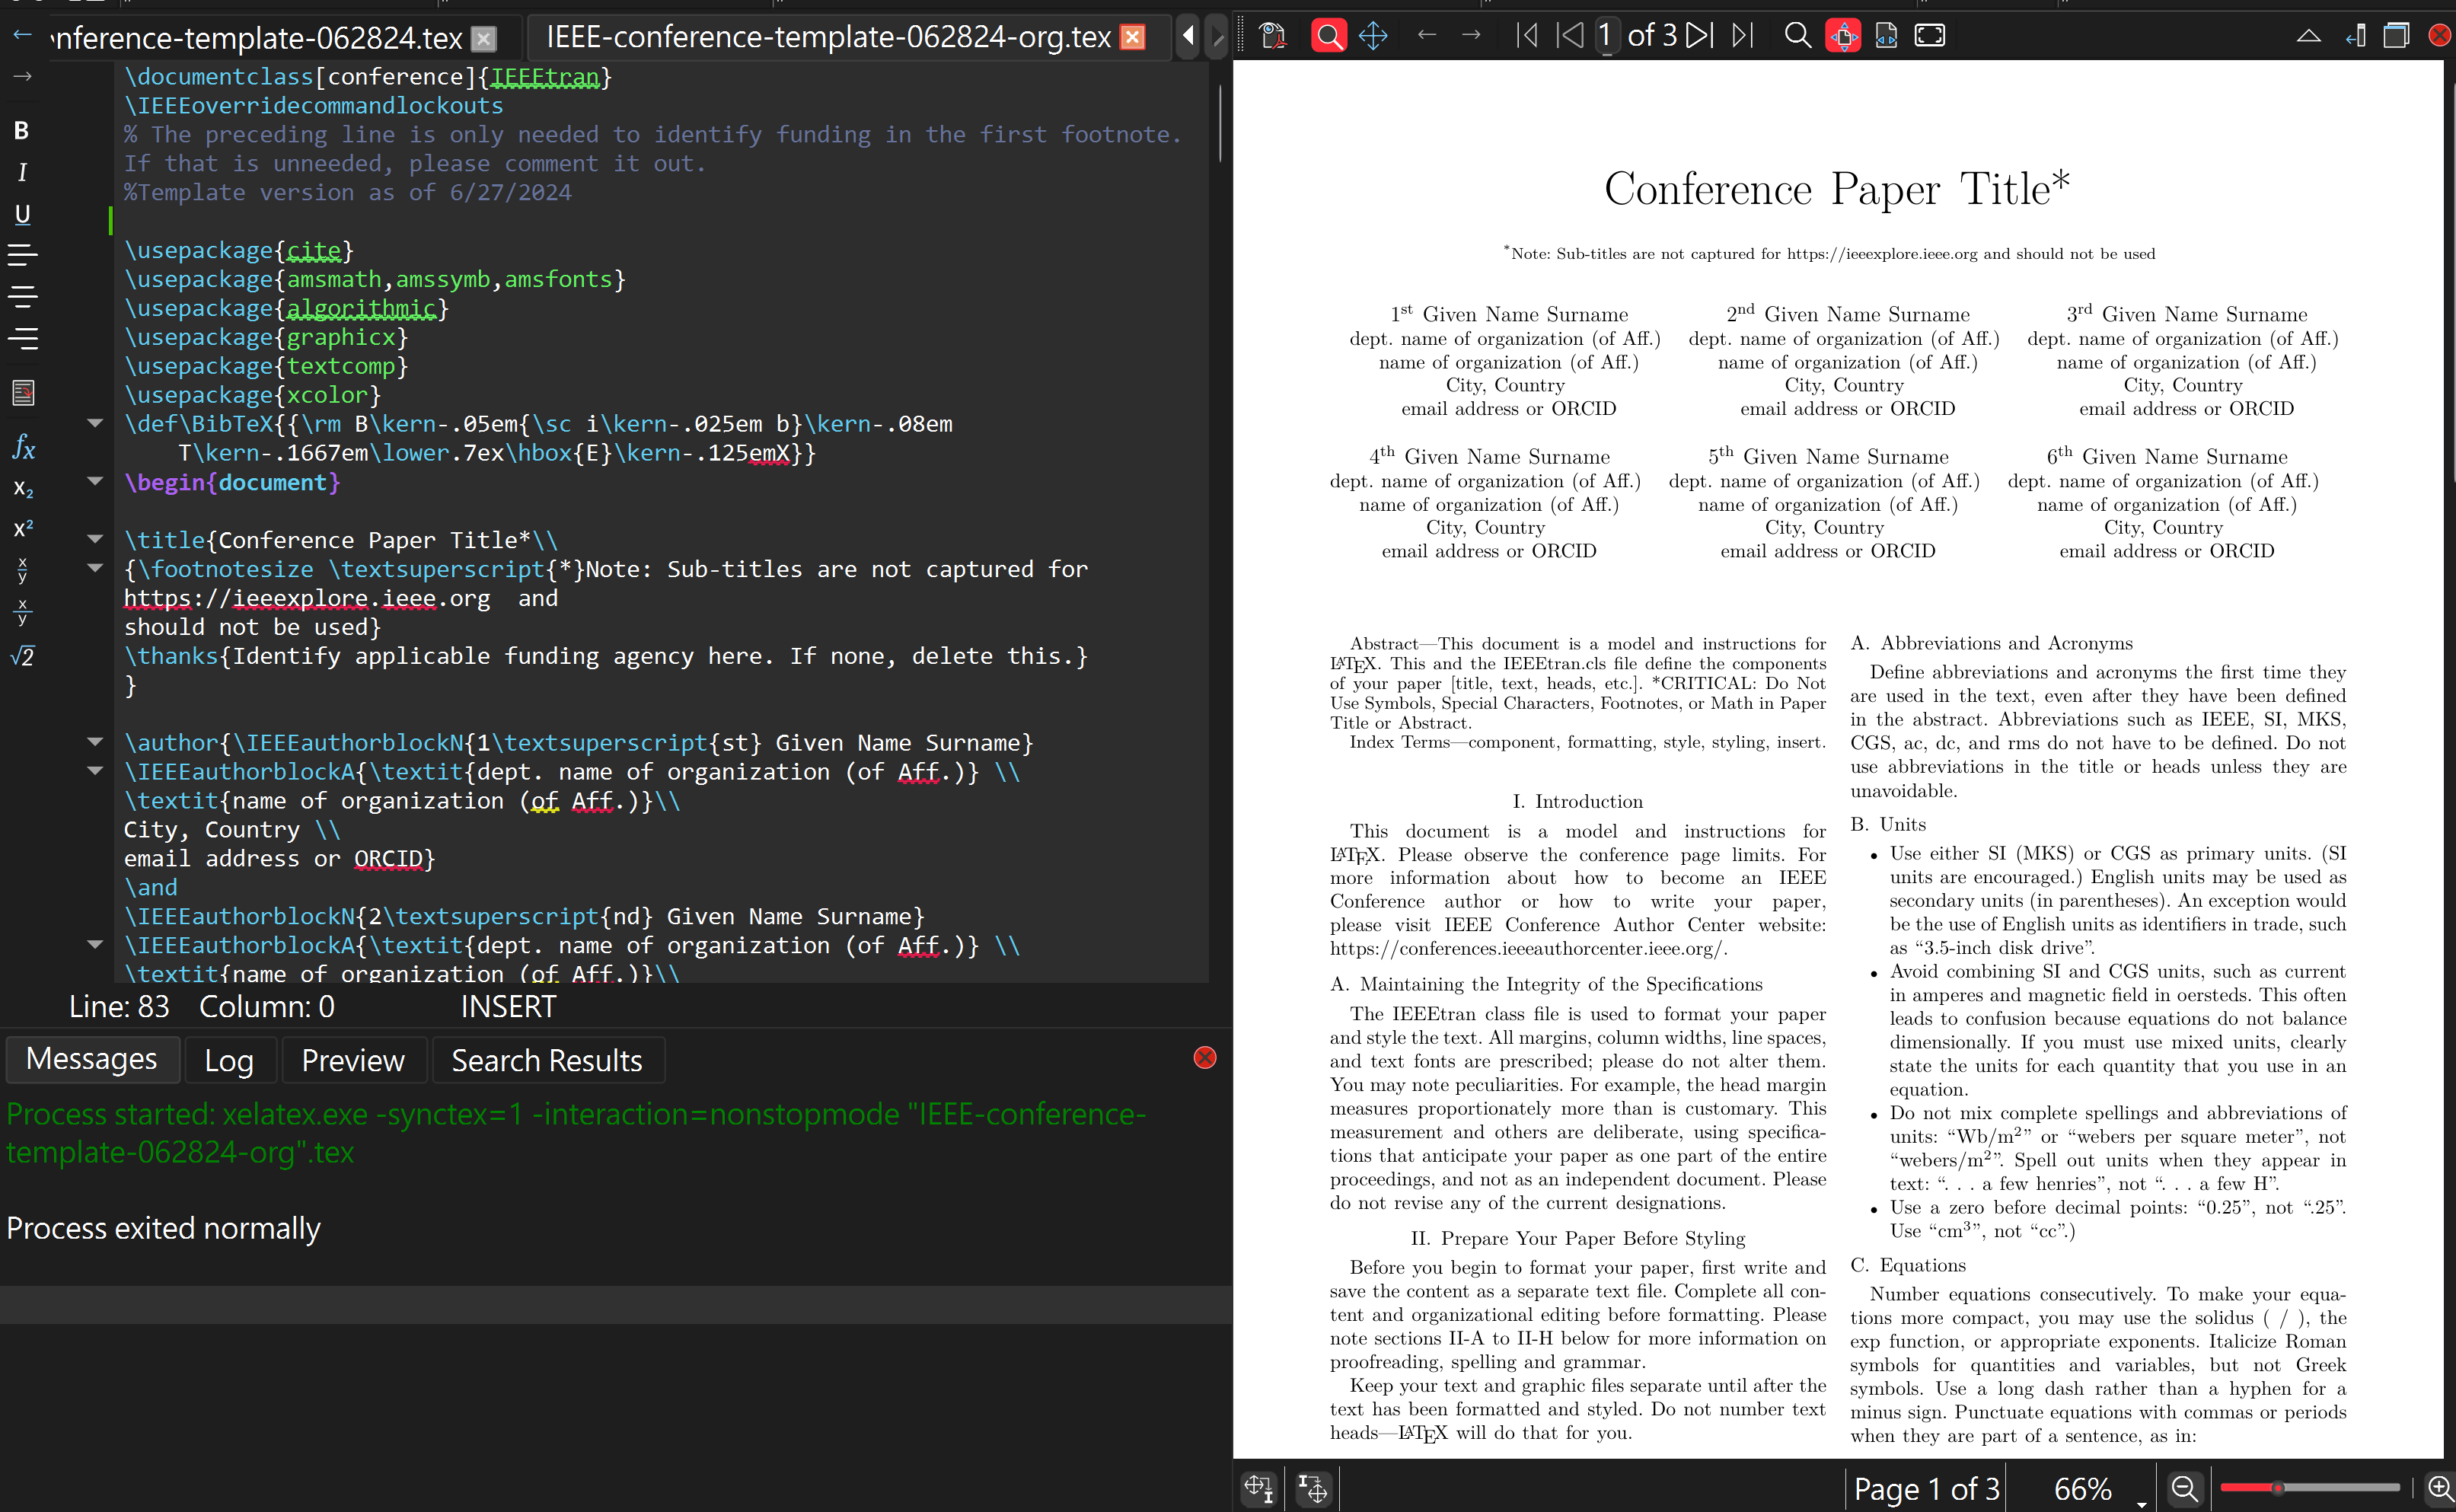
Task: Insert the display x/y dfrac icon below
Action: coord(22,612)
